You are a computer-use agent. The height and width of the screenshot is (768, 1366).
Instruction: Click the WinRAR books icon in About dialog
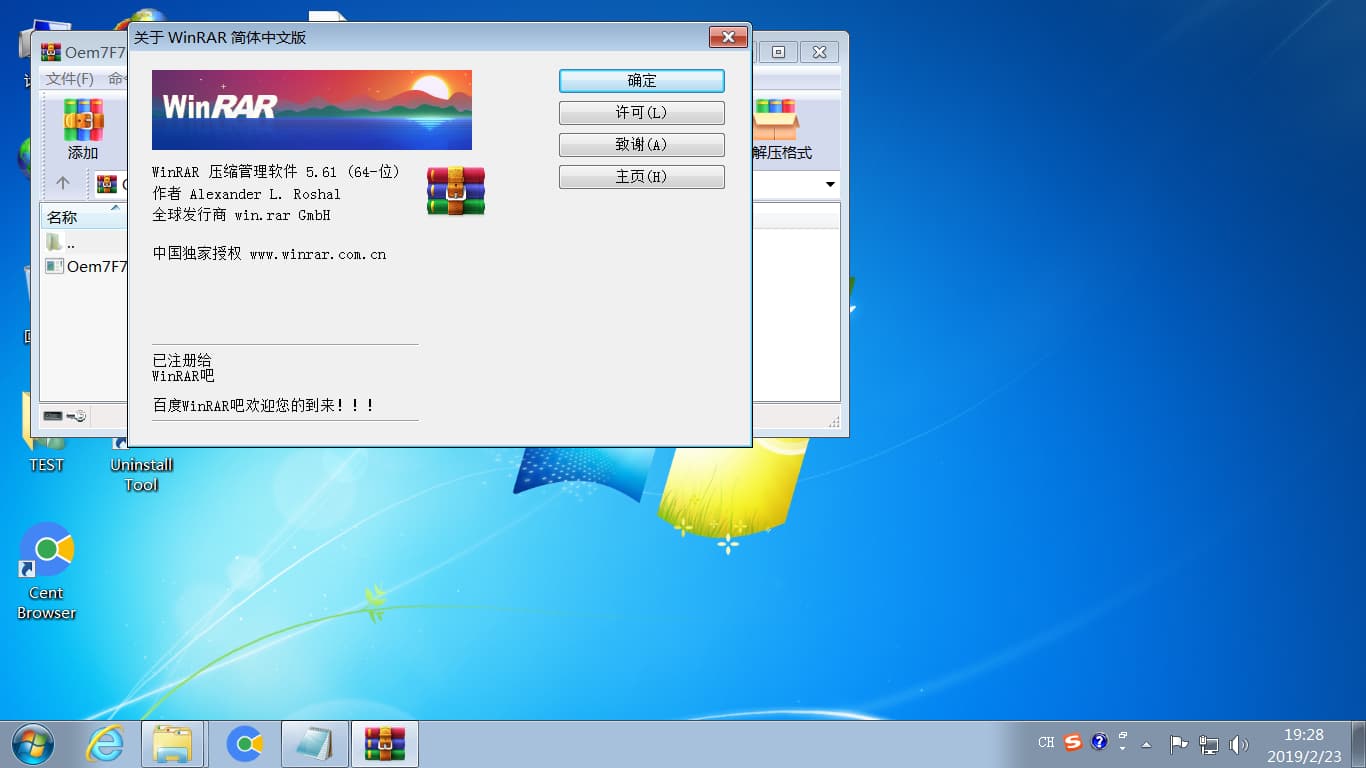click(456, 191)
